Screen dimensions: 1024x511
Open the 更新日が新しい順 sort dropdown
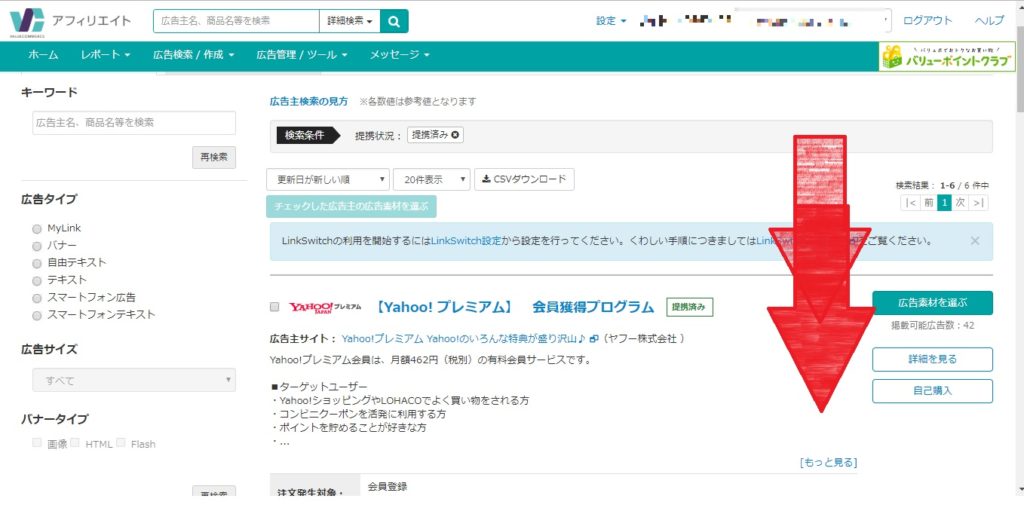click(x=328, y=180)
